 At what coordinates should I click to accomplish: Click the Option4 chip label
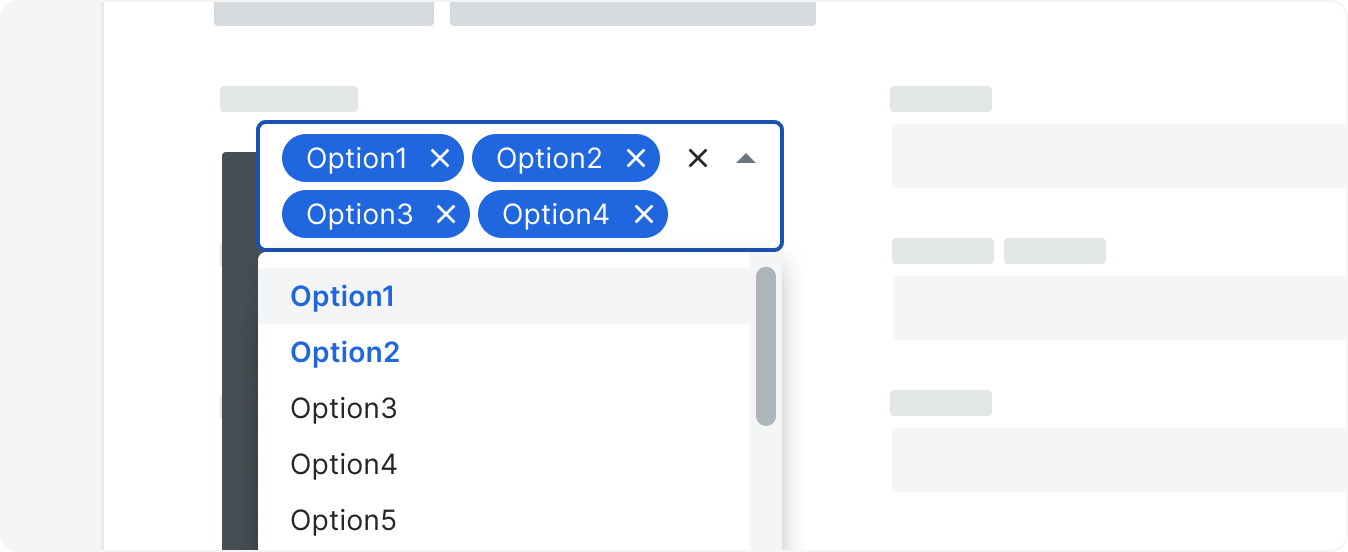(555, 214)
